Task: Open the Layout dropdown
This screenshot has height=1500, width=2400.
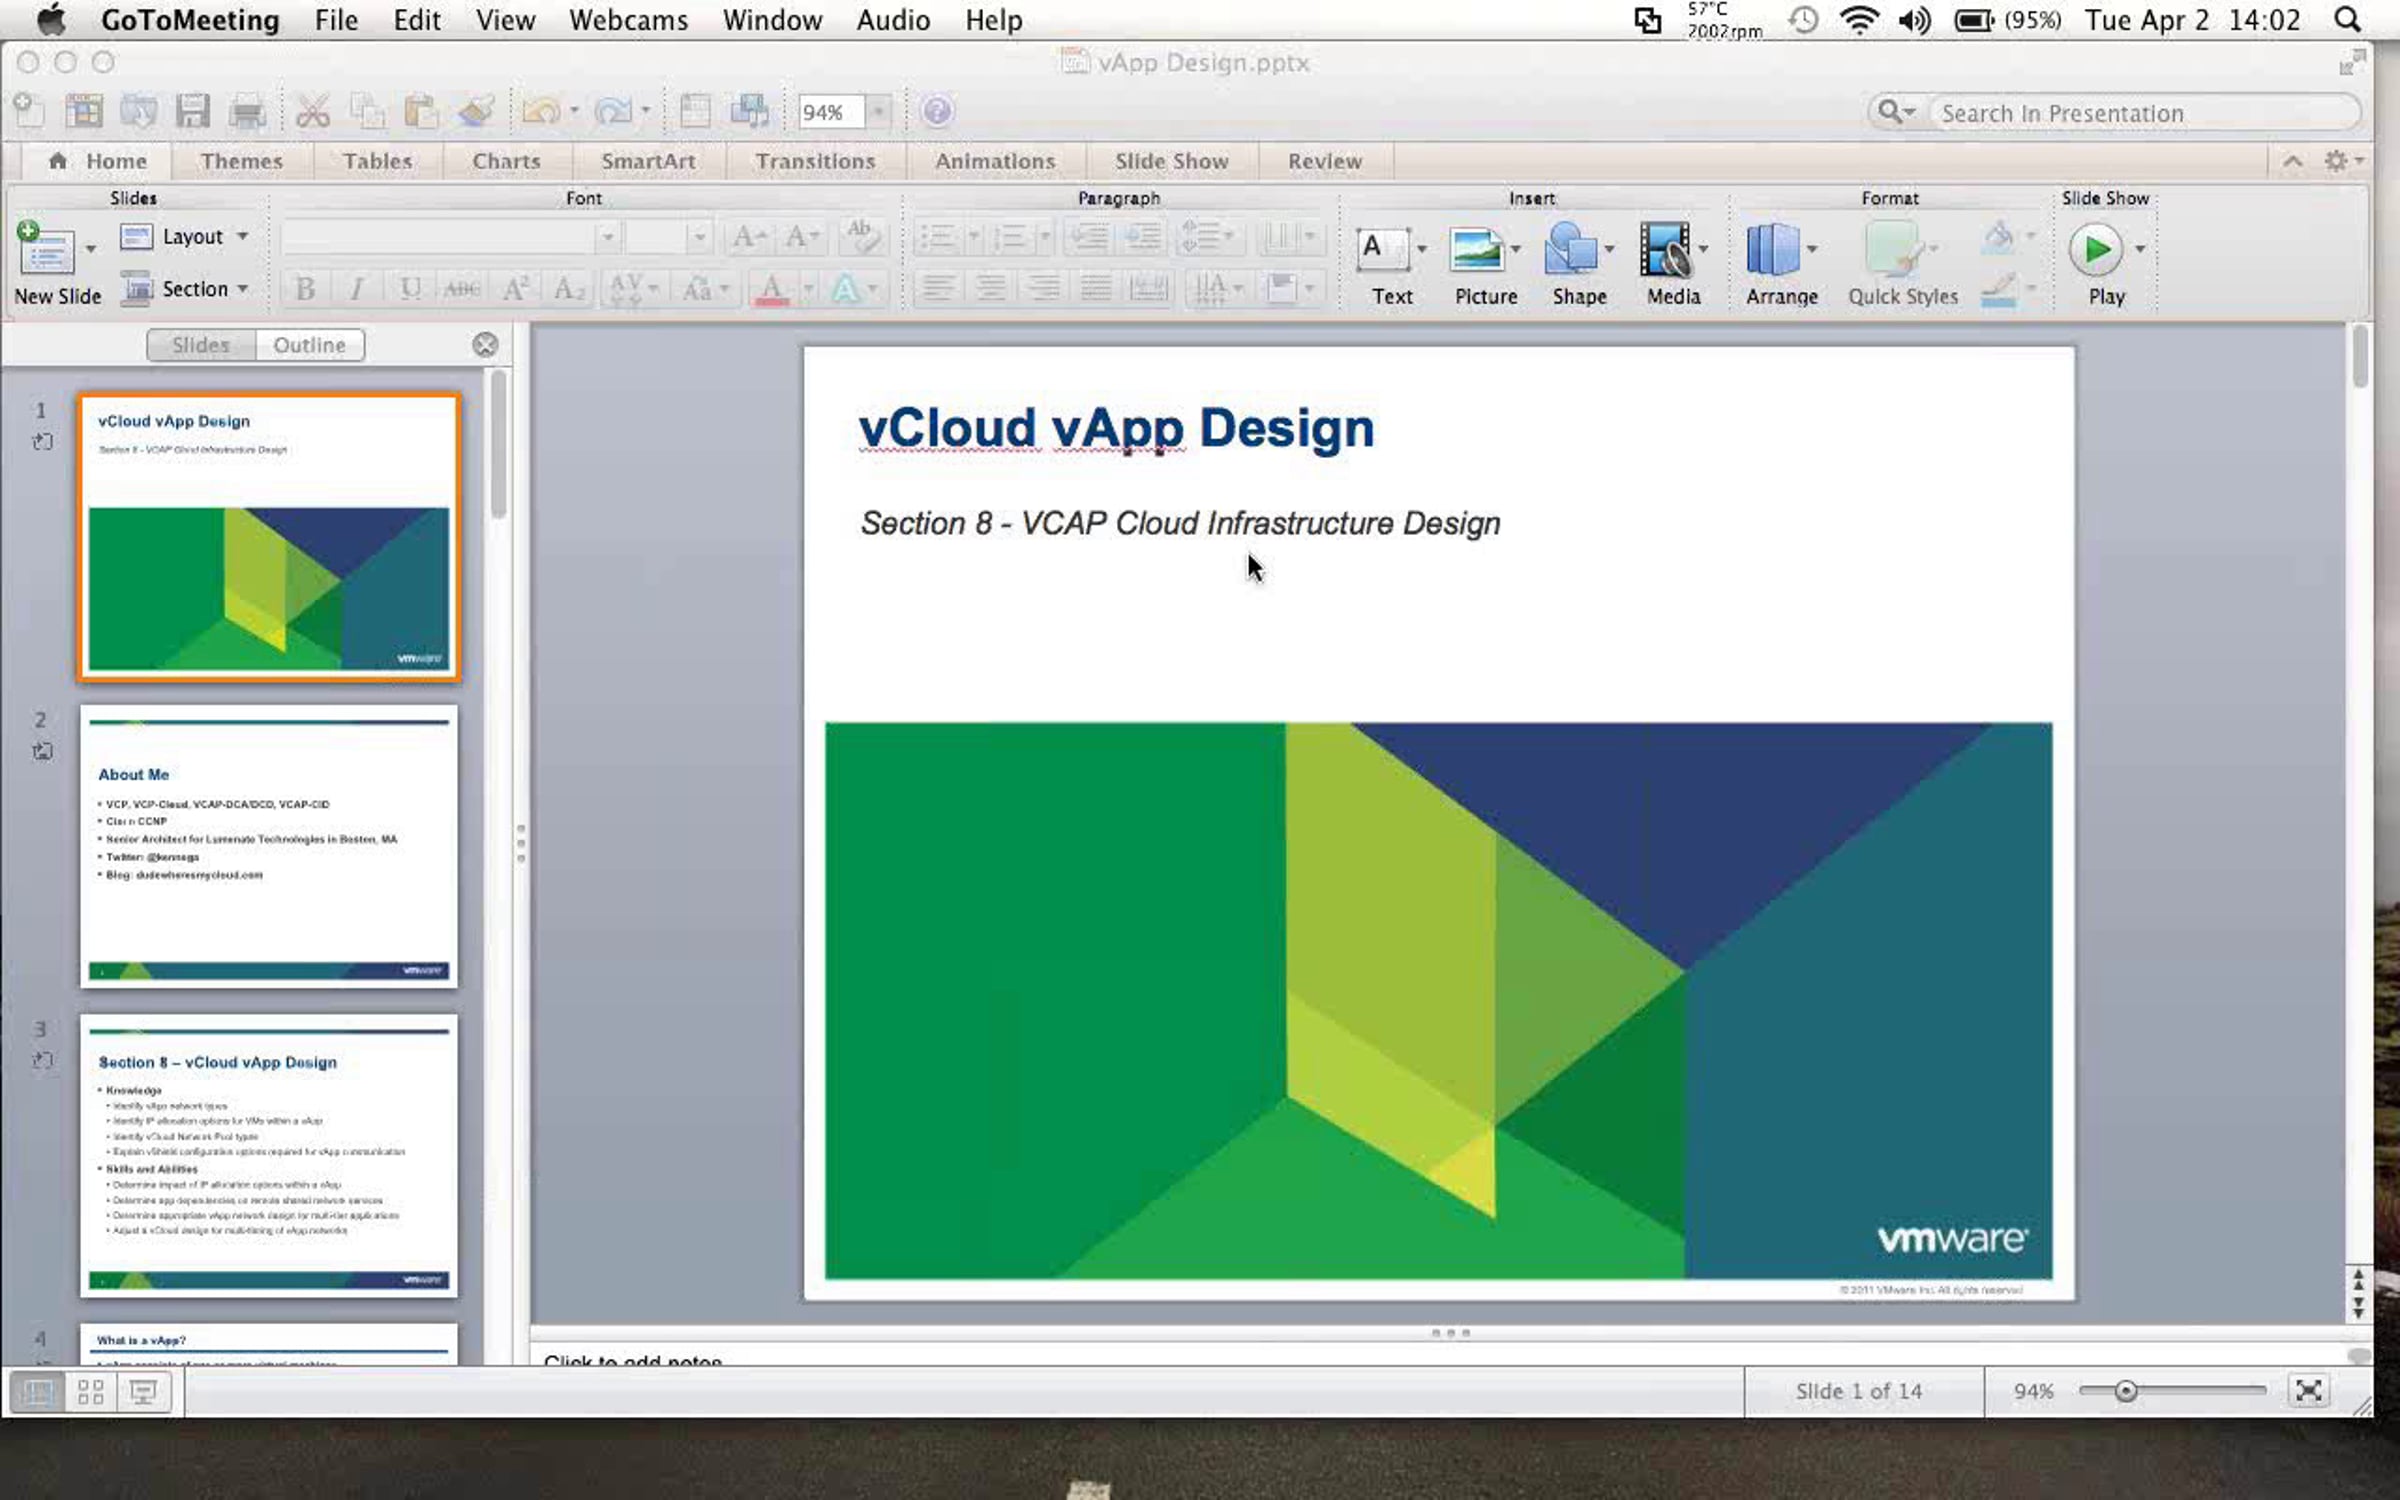Action: point(184,237)
